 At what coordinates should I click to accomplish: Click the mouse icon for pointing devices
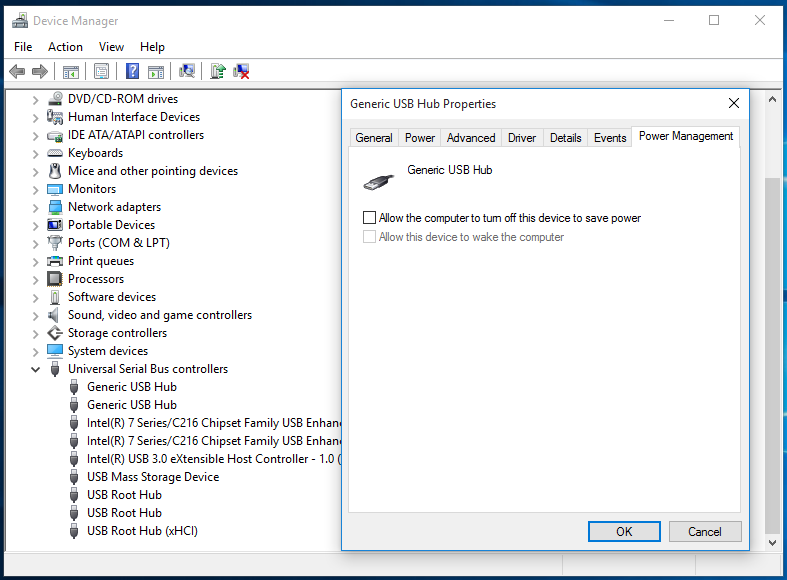[x=55, y=171]
